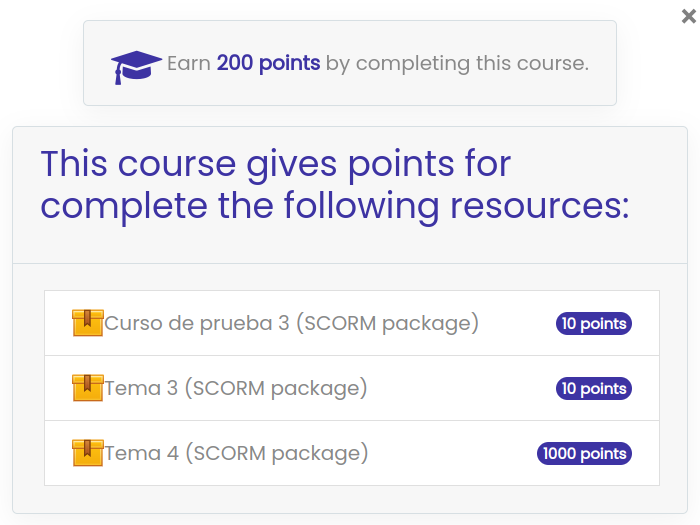Screen dimensions: 700x525
Task: Click "by completing this course" text
Action: point(458,63)
